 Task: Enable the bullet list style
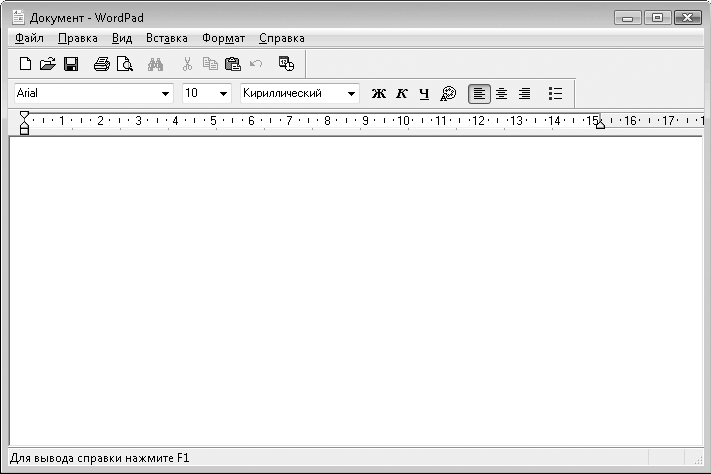point(556,93)
